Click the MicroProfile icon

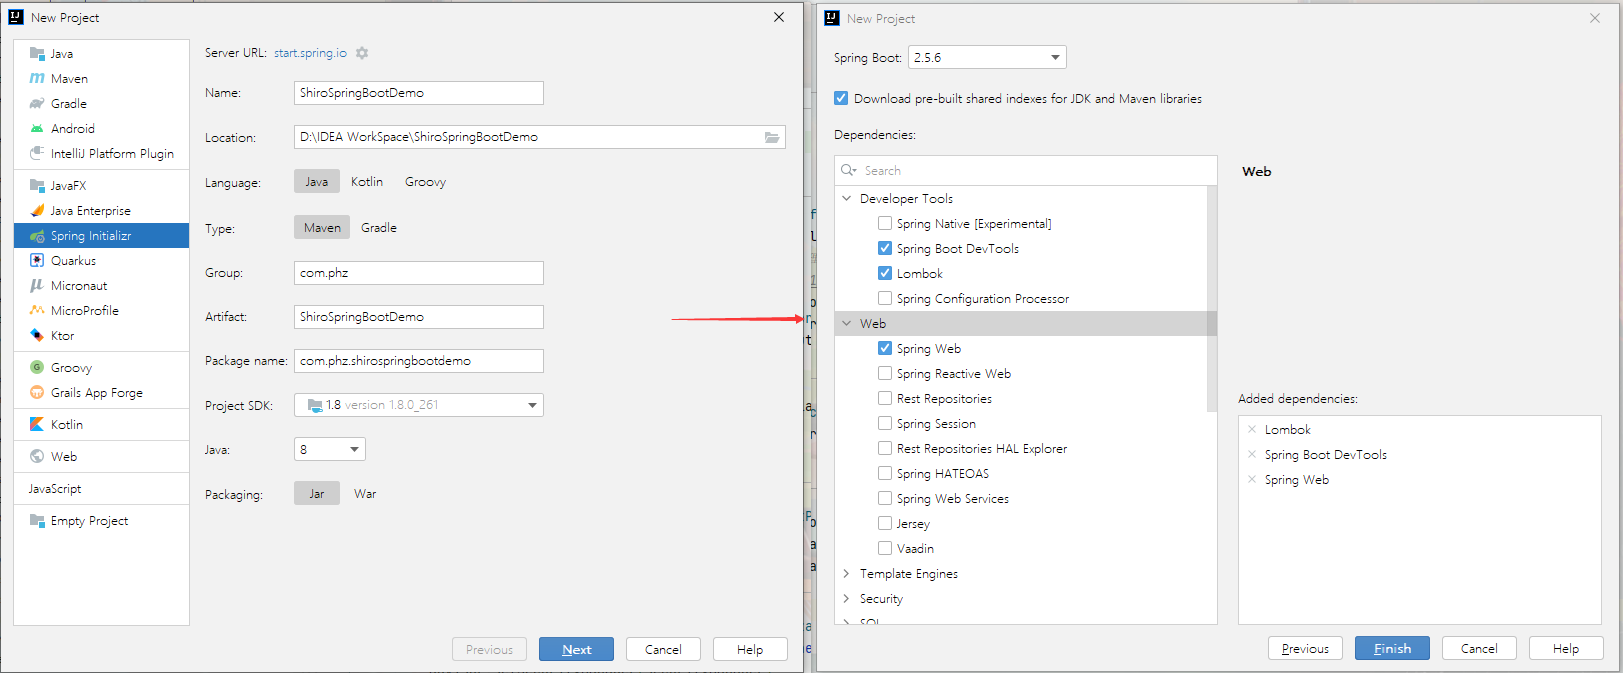37,311
